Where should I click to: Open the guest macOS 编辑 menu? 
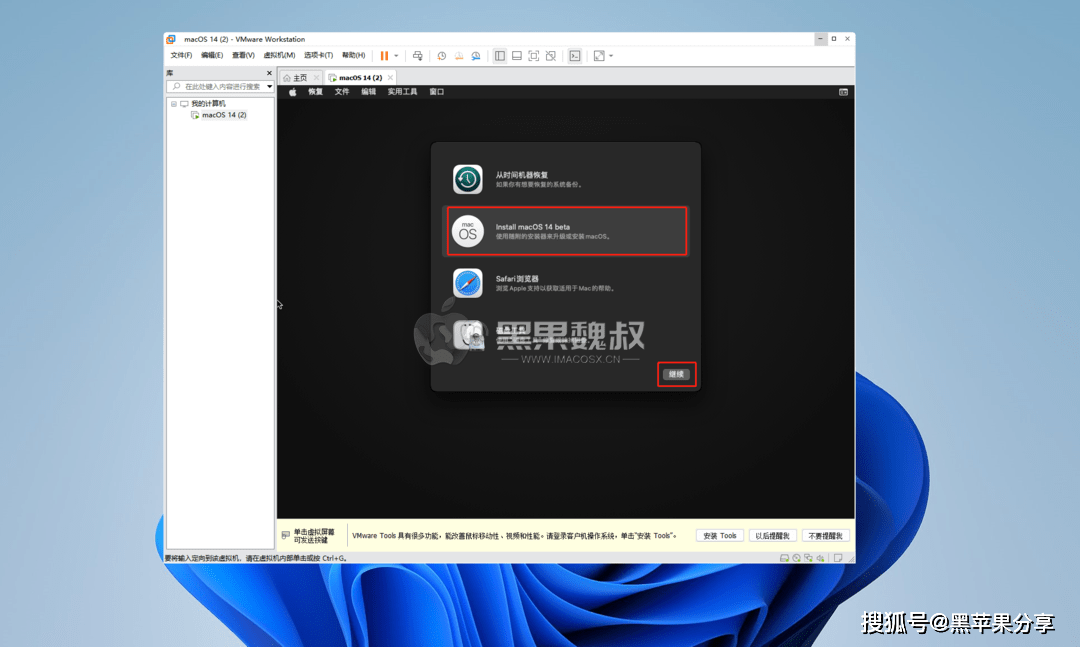368,92
